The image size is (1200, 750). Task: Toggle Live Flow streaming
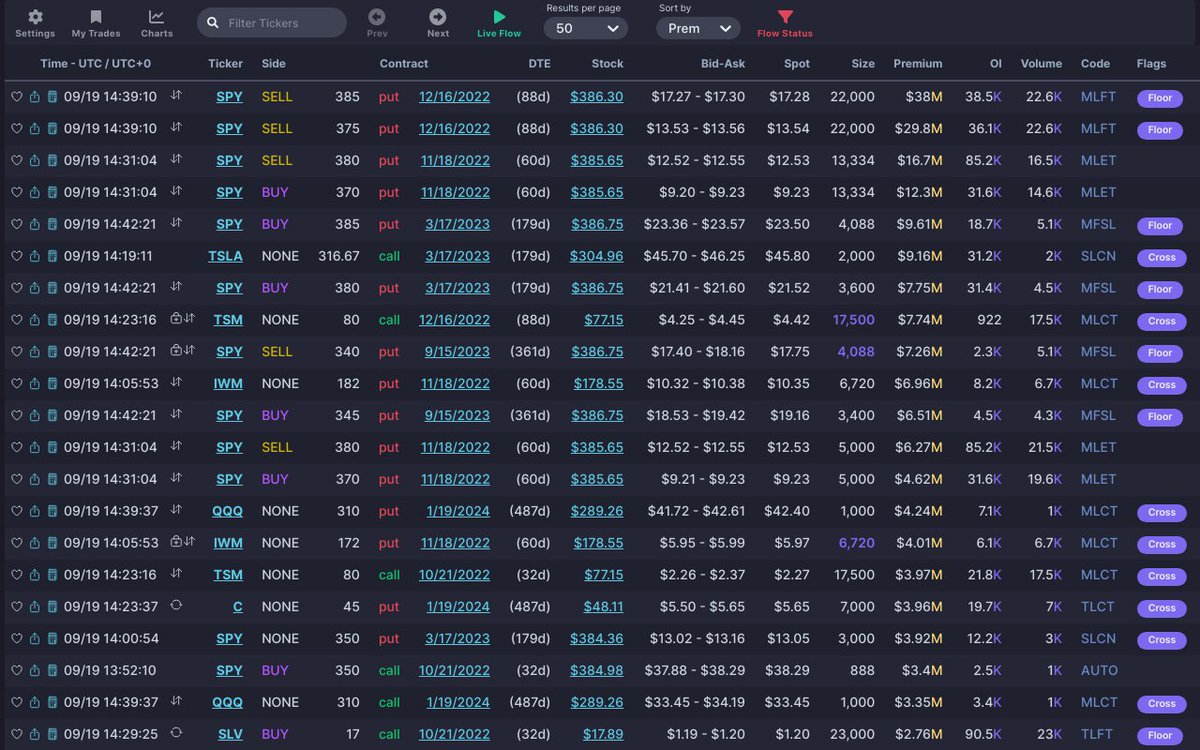pos(498,22)
